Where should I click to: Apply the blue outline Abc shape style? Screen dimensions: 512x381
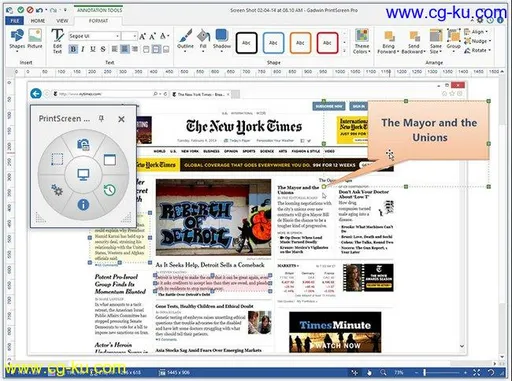point(273,43)
